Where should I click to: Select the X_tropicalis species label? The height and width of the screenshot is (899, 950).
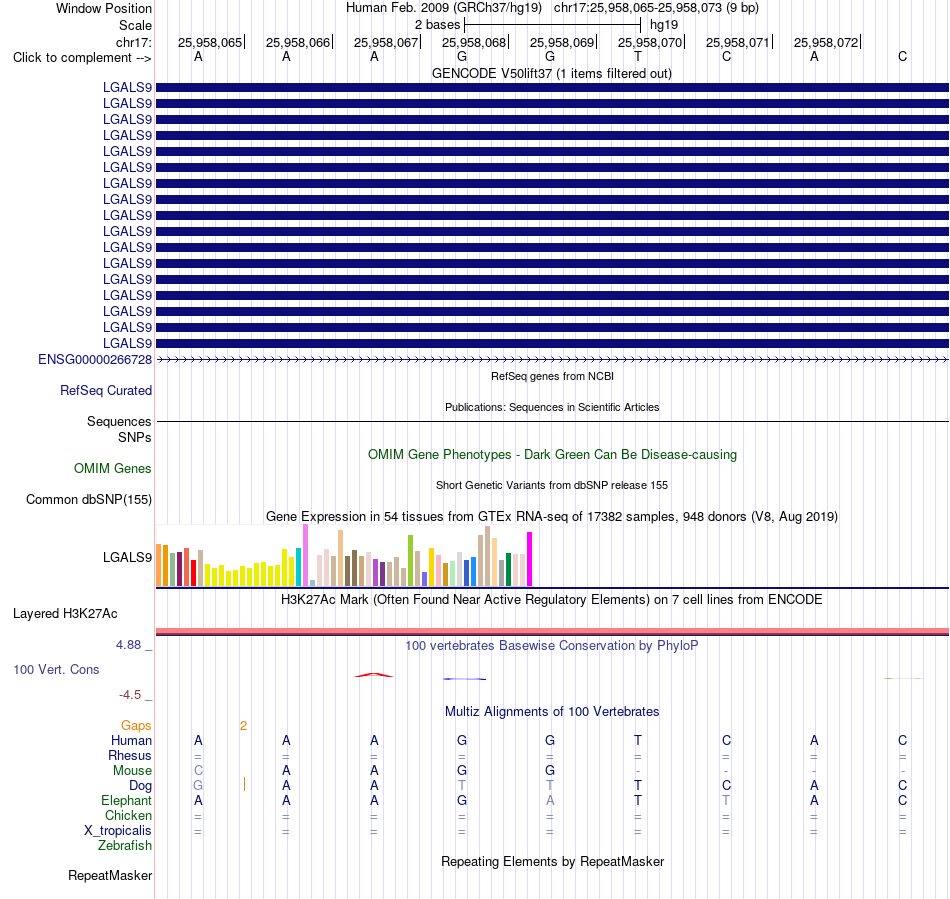pos(118,831)
